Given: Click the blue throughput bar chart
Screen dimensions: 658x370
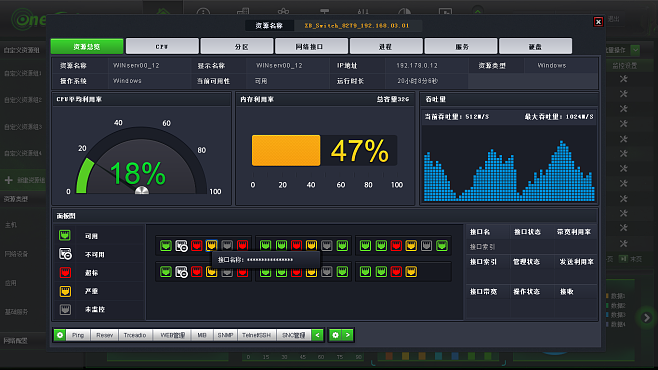Looking at the screenshot, I should point(509,171).
